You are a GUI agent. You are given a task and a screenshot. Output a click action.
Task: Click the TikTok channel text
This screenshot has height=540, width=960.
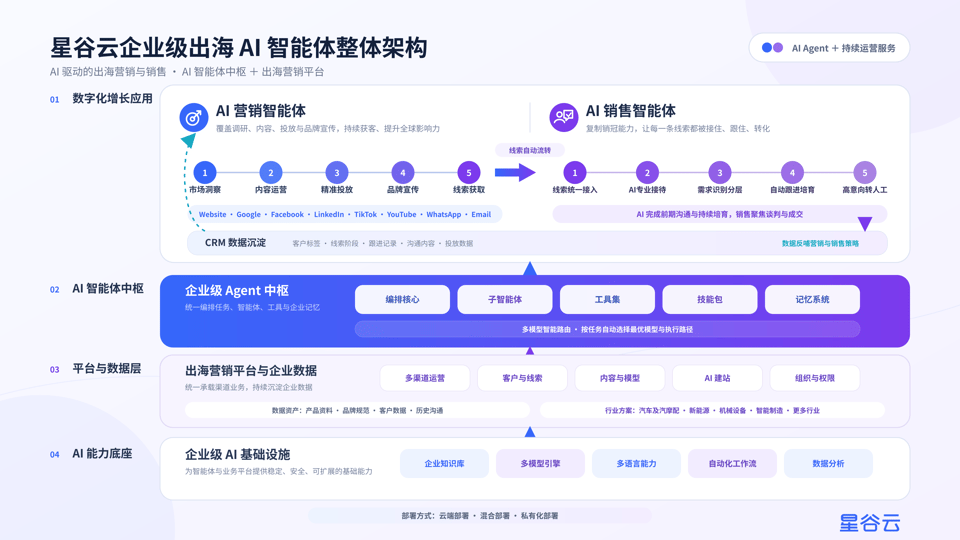366,214
